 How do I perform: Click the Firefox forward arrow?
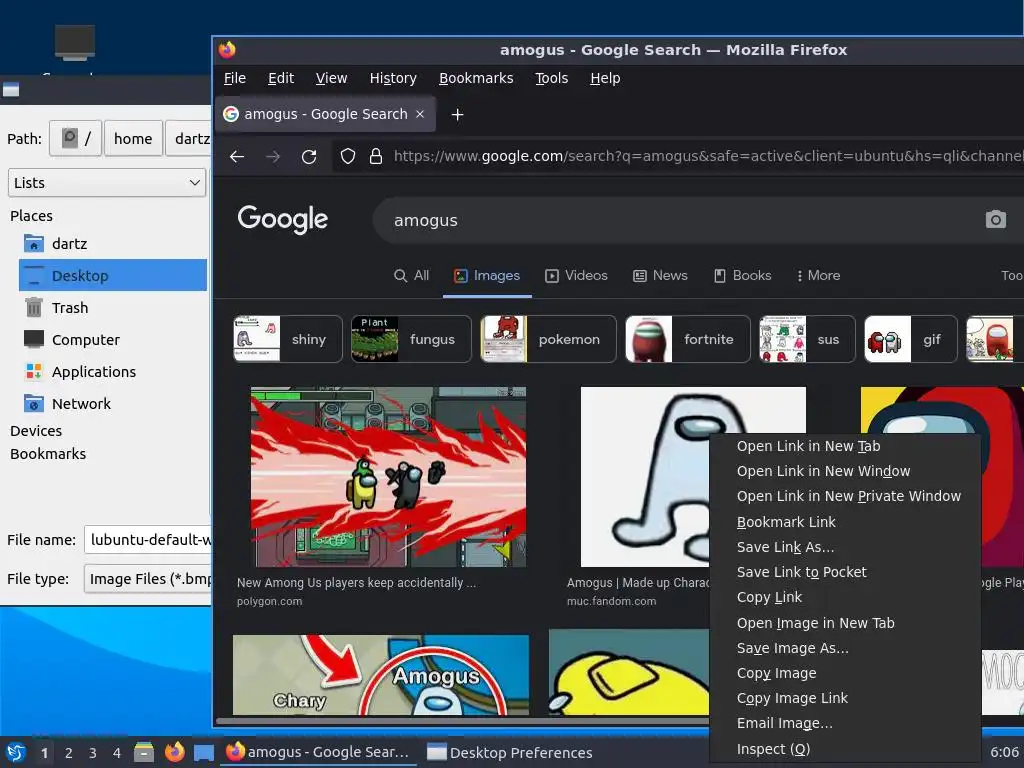[273, 156]
